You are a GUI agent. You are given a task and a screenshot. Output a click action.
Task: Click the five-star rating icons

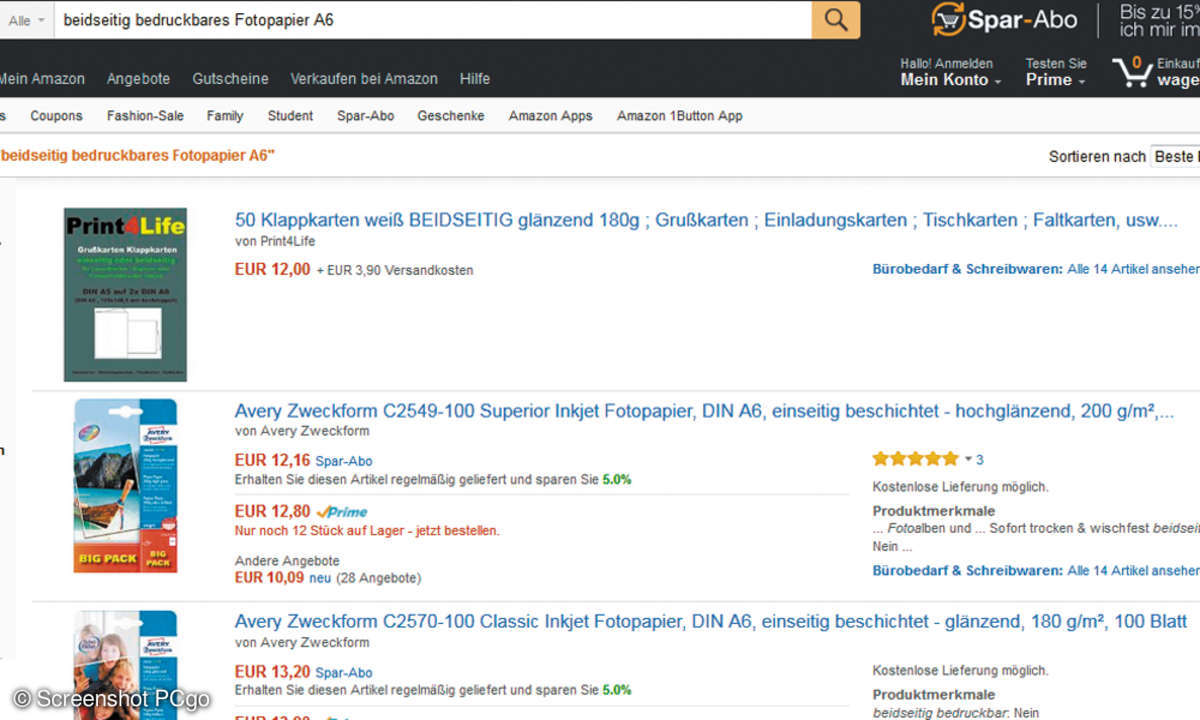(914, 459)
